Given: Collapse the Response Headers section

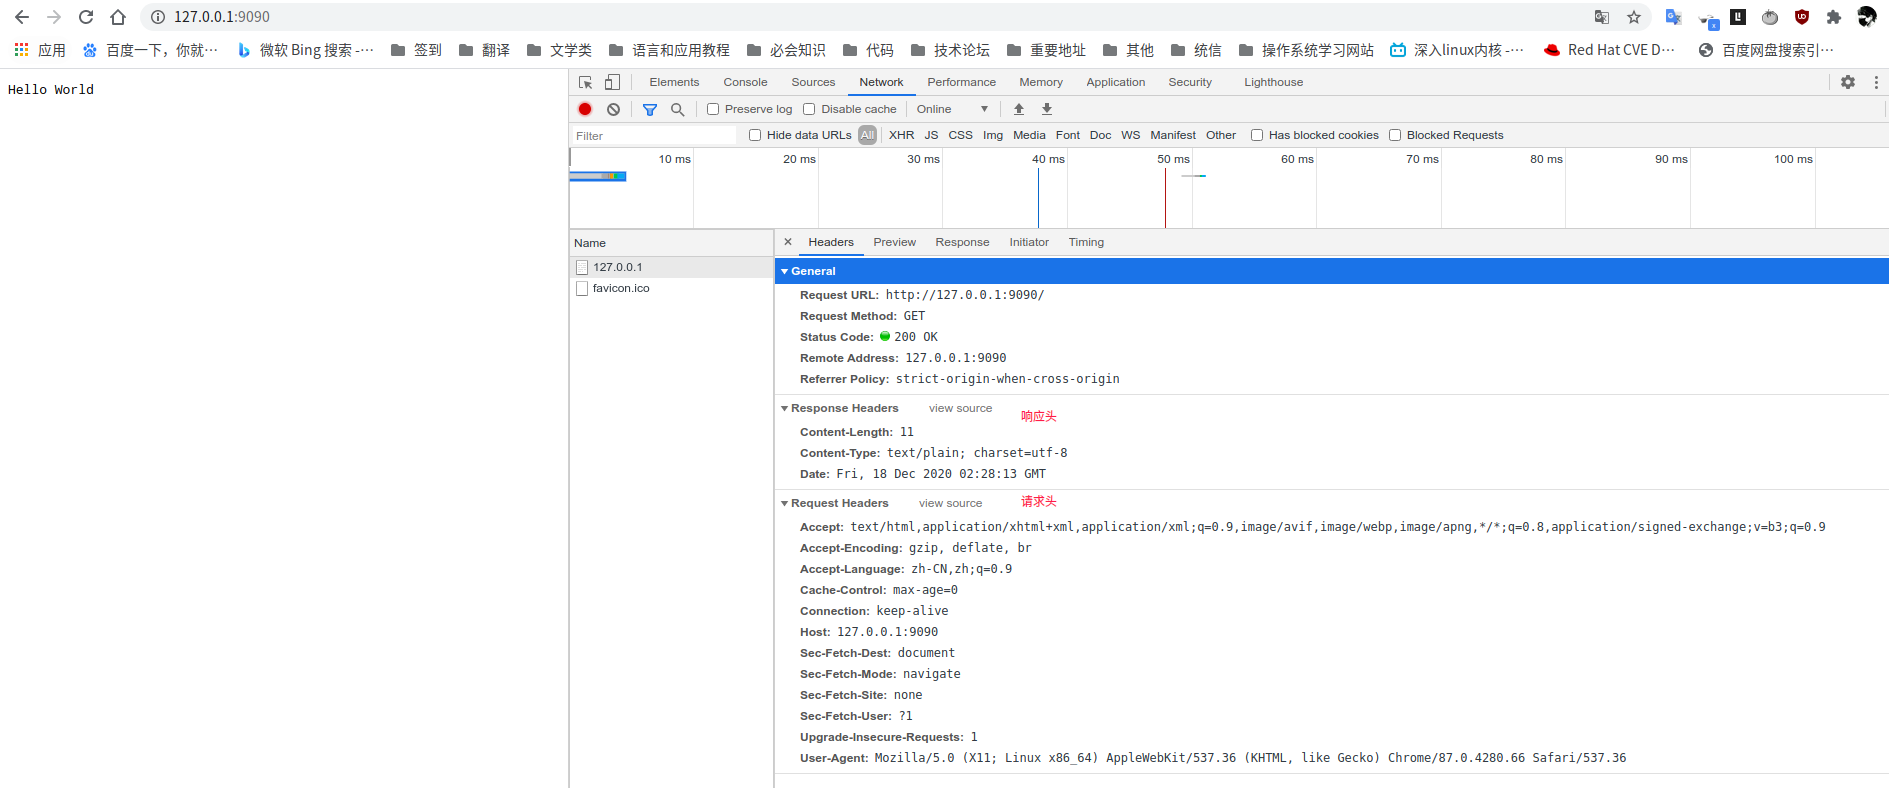Looking at the screenshot, I should point(785,408).
